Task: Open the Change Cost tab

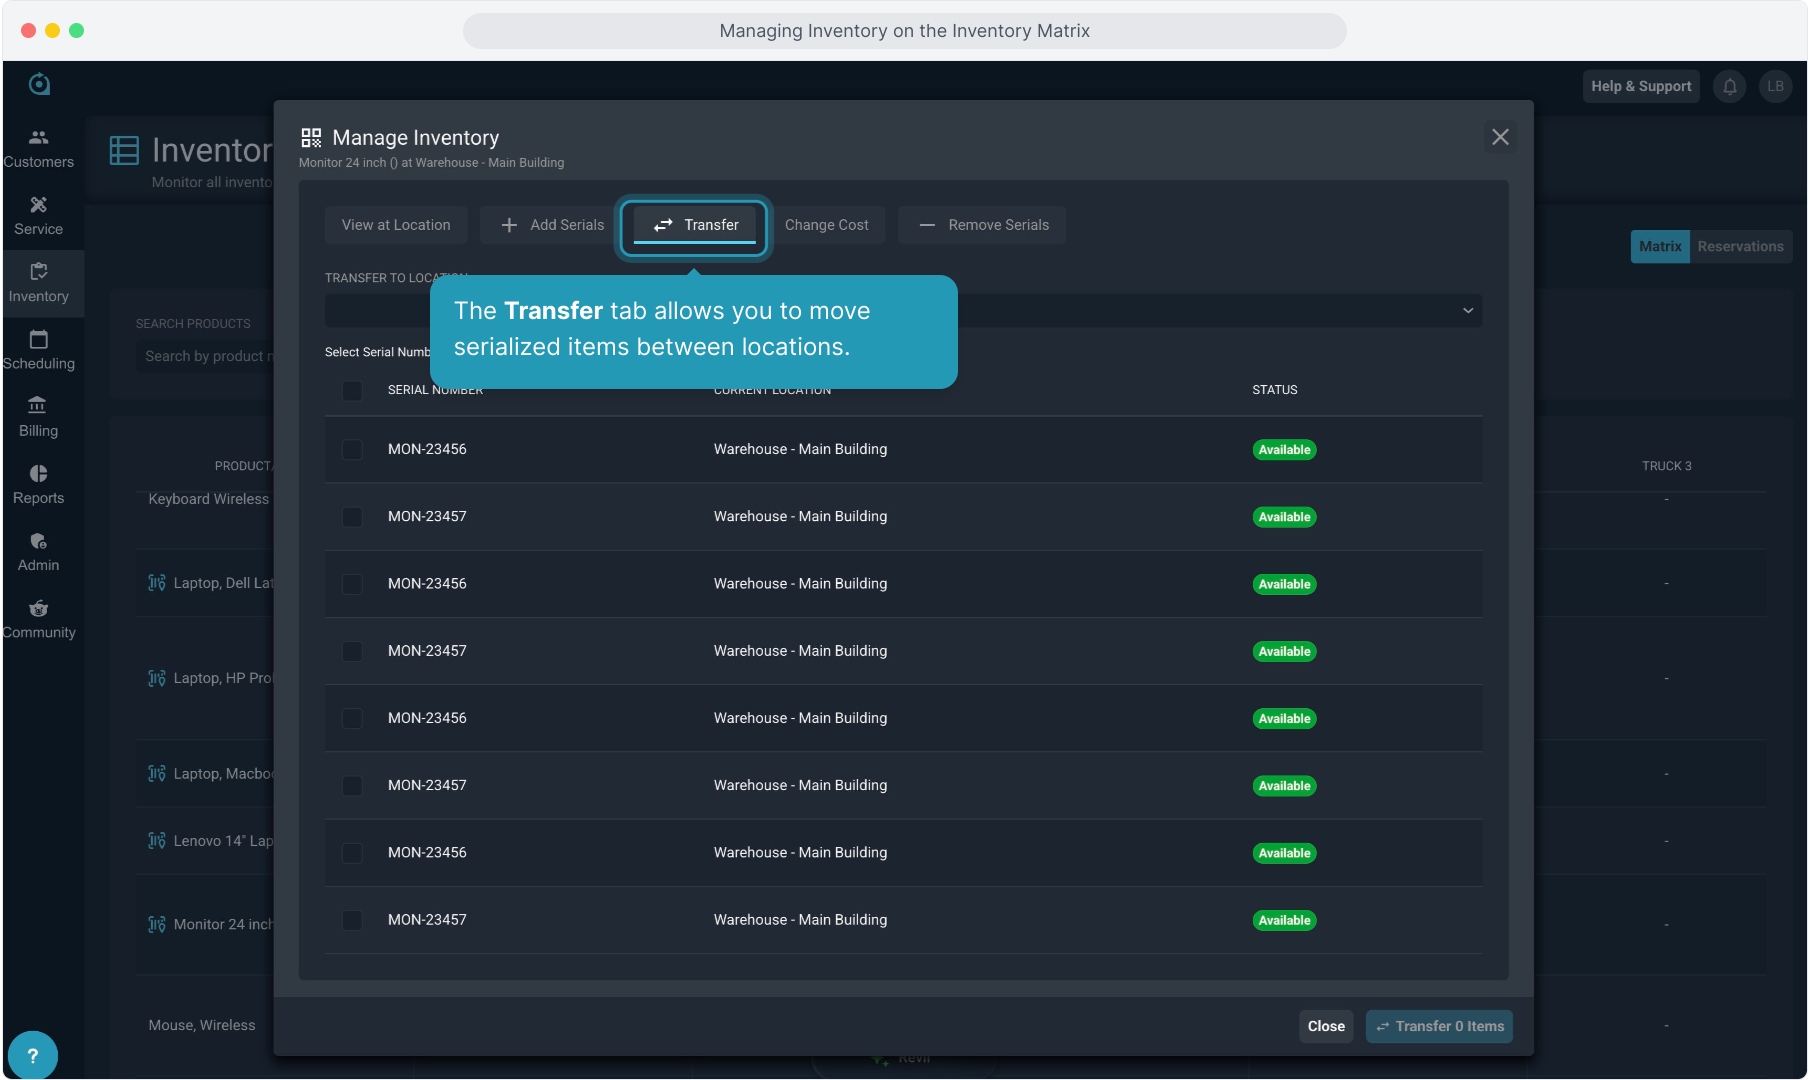Action: point(826,225)
